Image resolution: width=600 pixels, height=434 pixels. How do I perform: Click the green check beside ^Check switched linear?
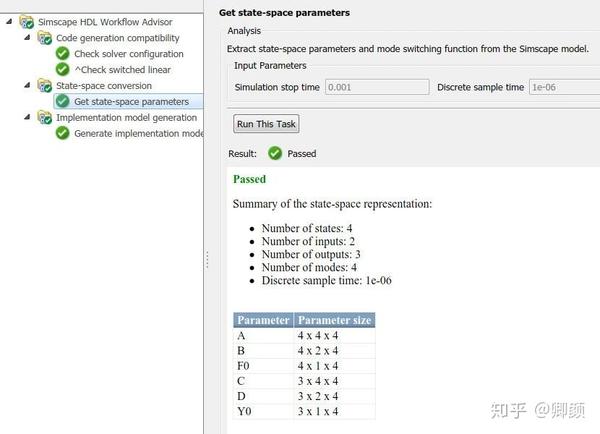(63, 69)
